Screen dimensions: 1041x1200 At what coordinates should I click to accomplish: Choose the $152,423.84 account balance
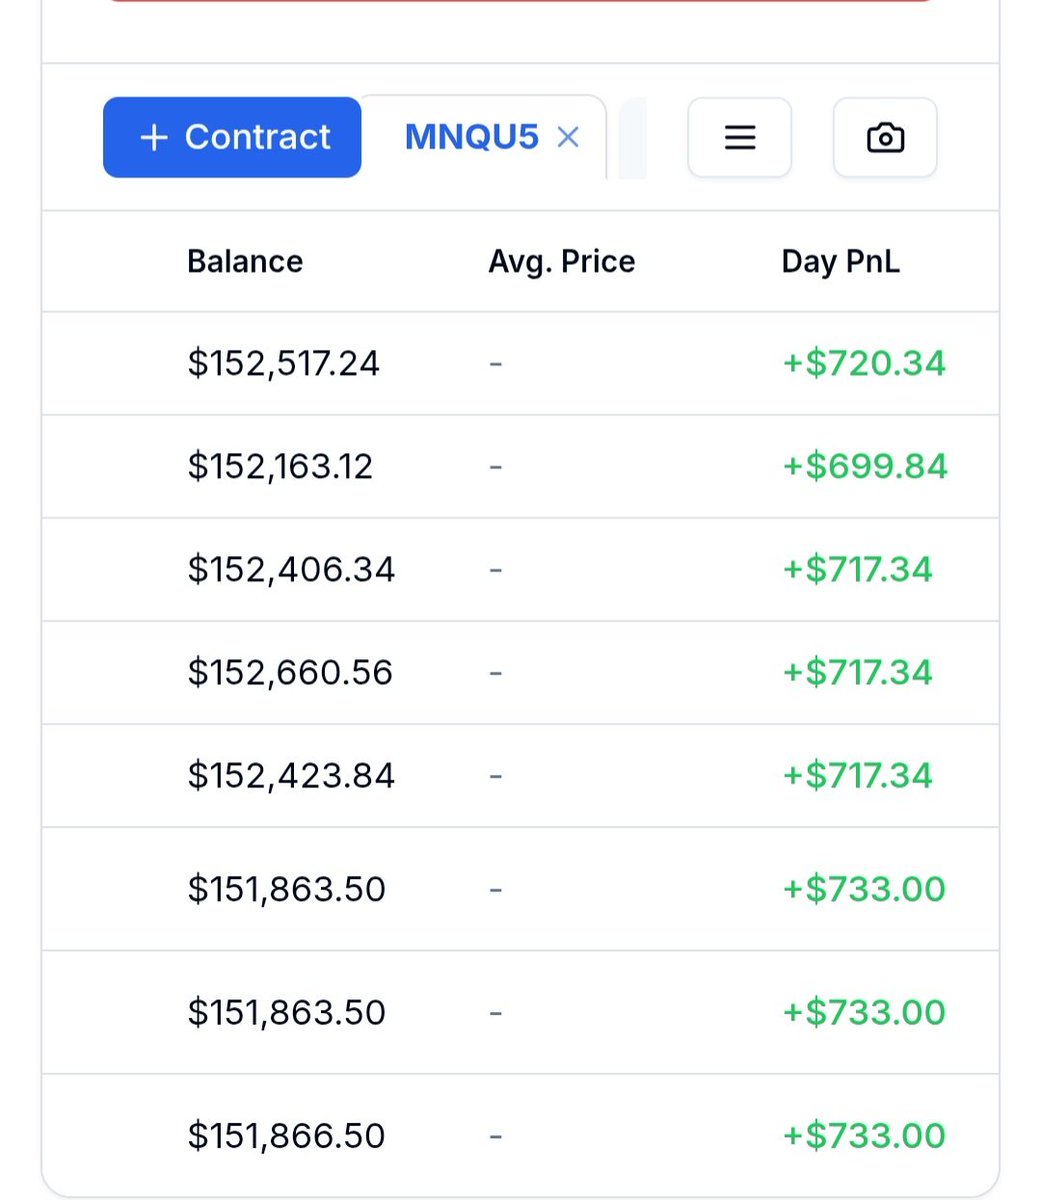point(291,775)
